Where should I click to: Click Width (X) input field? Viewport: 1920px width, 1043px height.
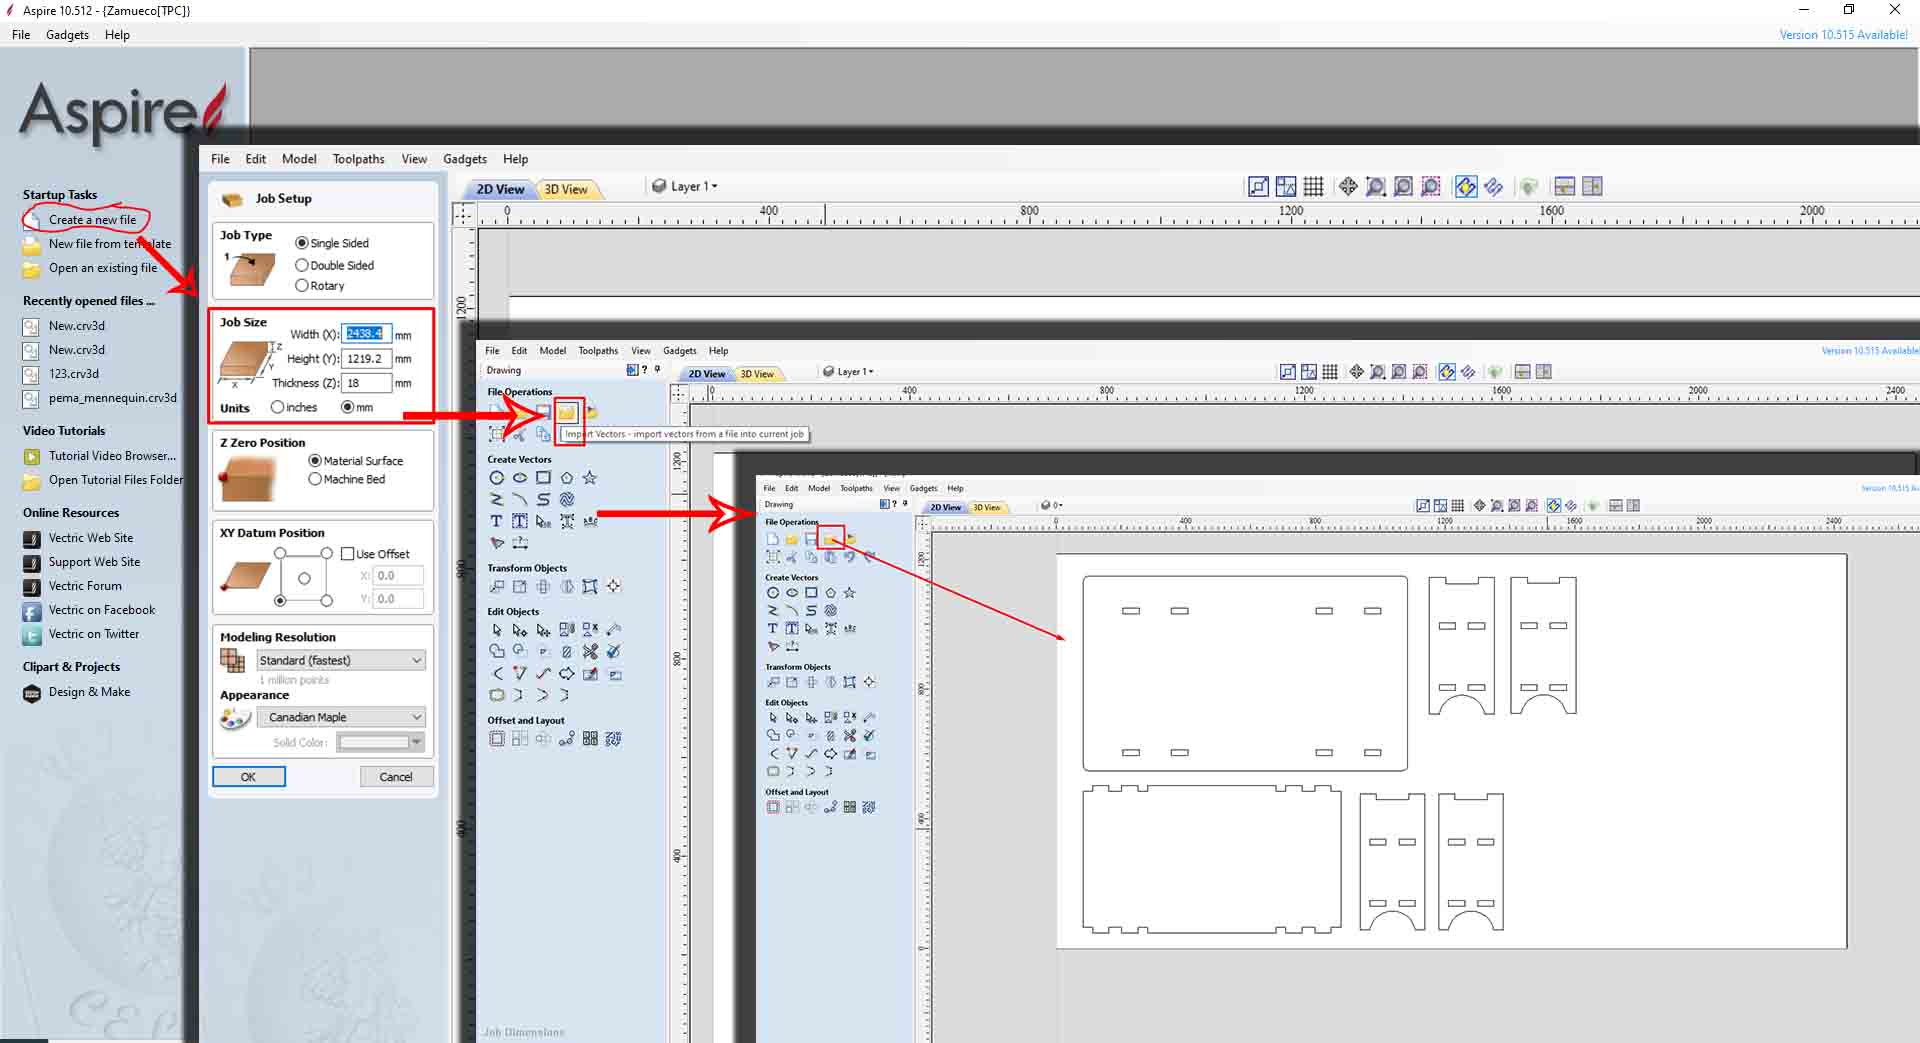[x=366, y=334]
